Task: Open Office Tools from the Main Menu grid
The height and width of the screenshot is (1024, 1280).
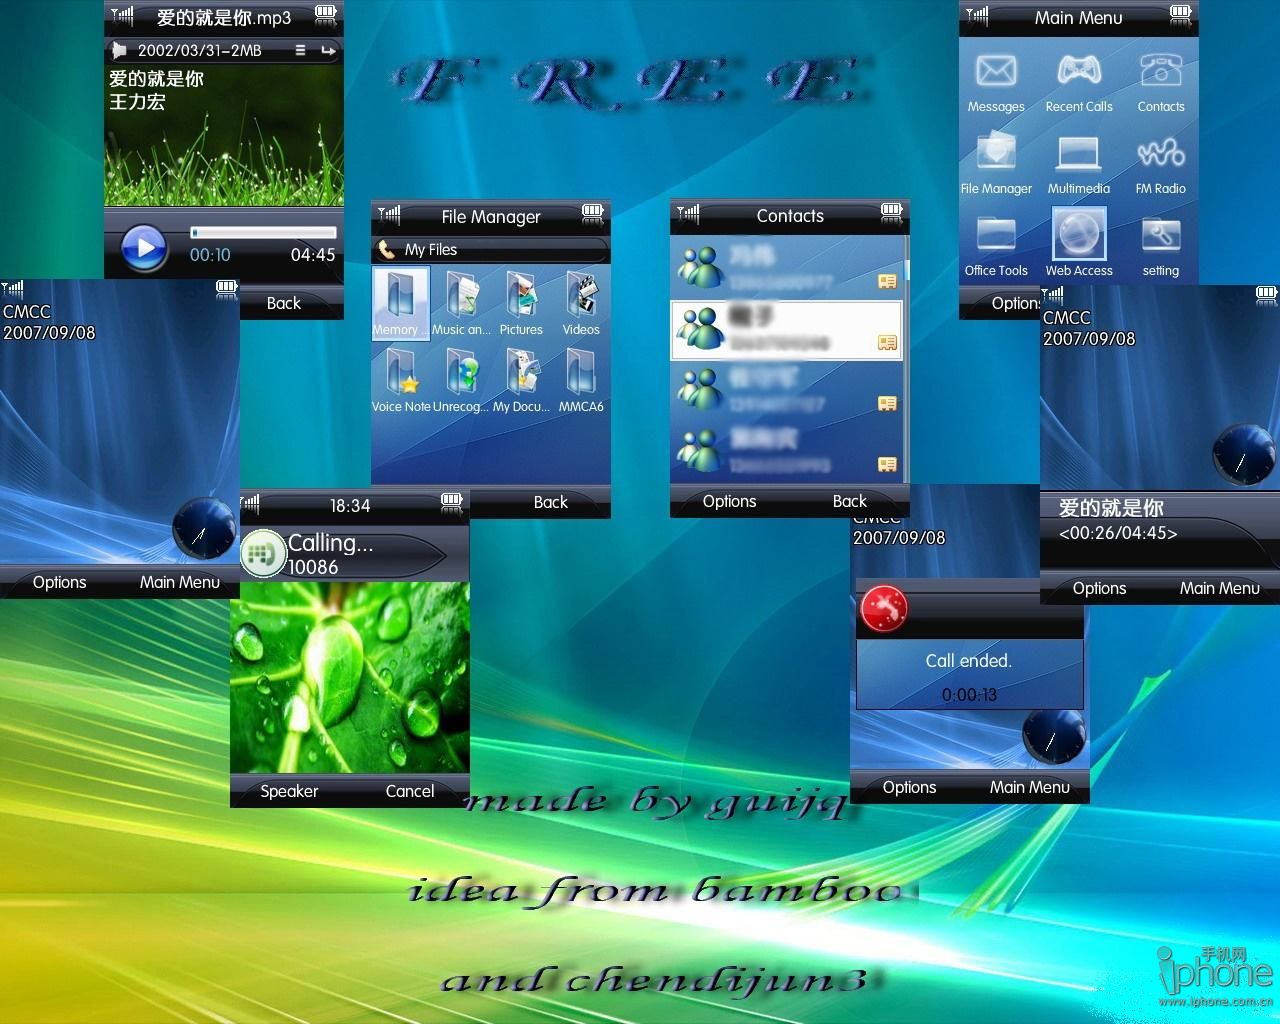Action: point(996,248)
